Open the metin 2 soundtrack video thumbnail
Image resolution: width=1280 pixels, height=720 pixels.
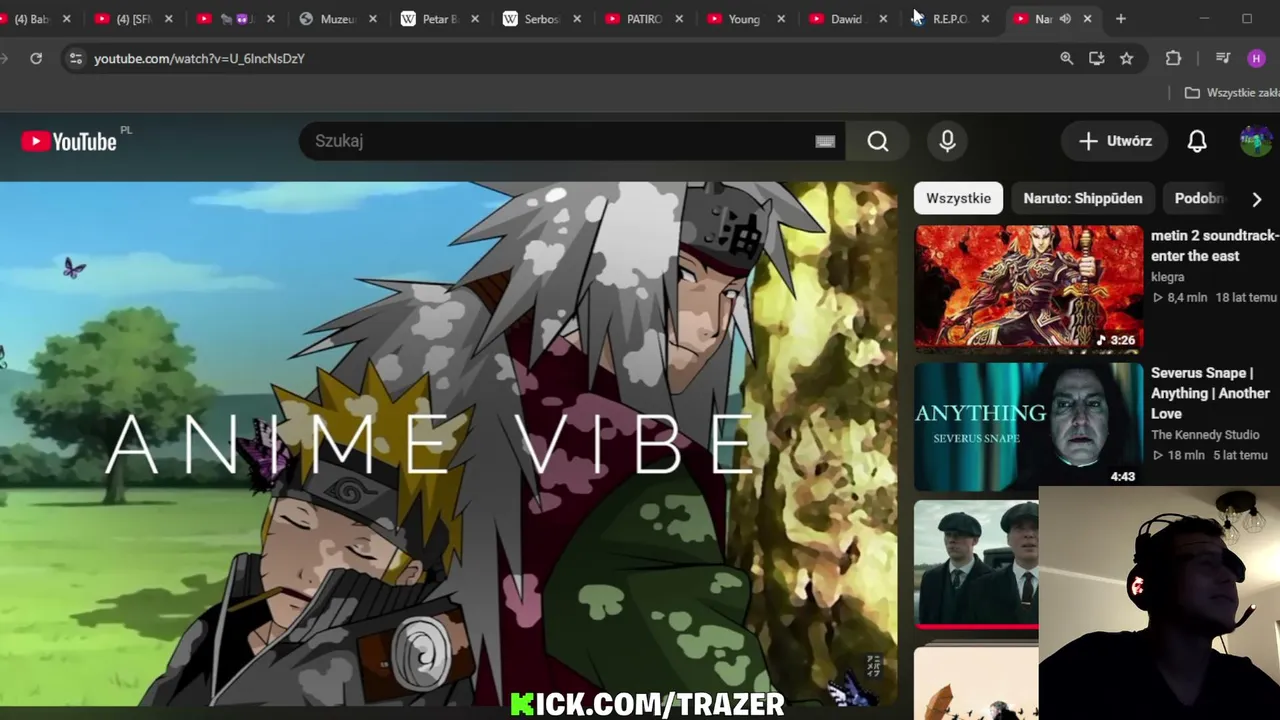tap(1029, 289)
